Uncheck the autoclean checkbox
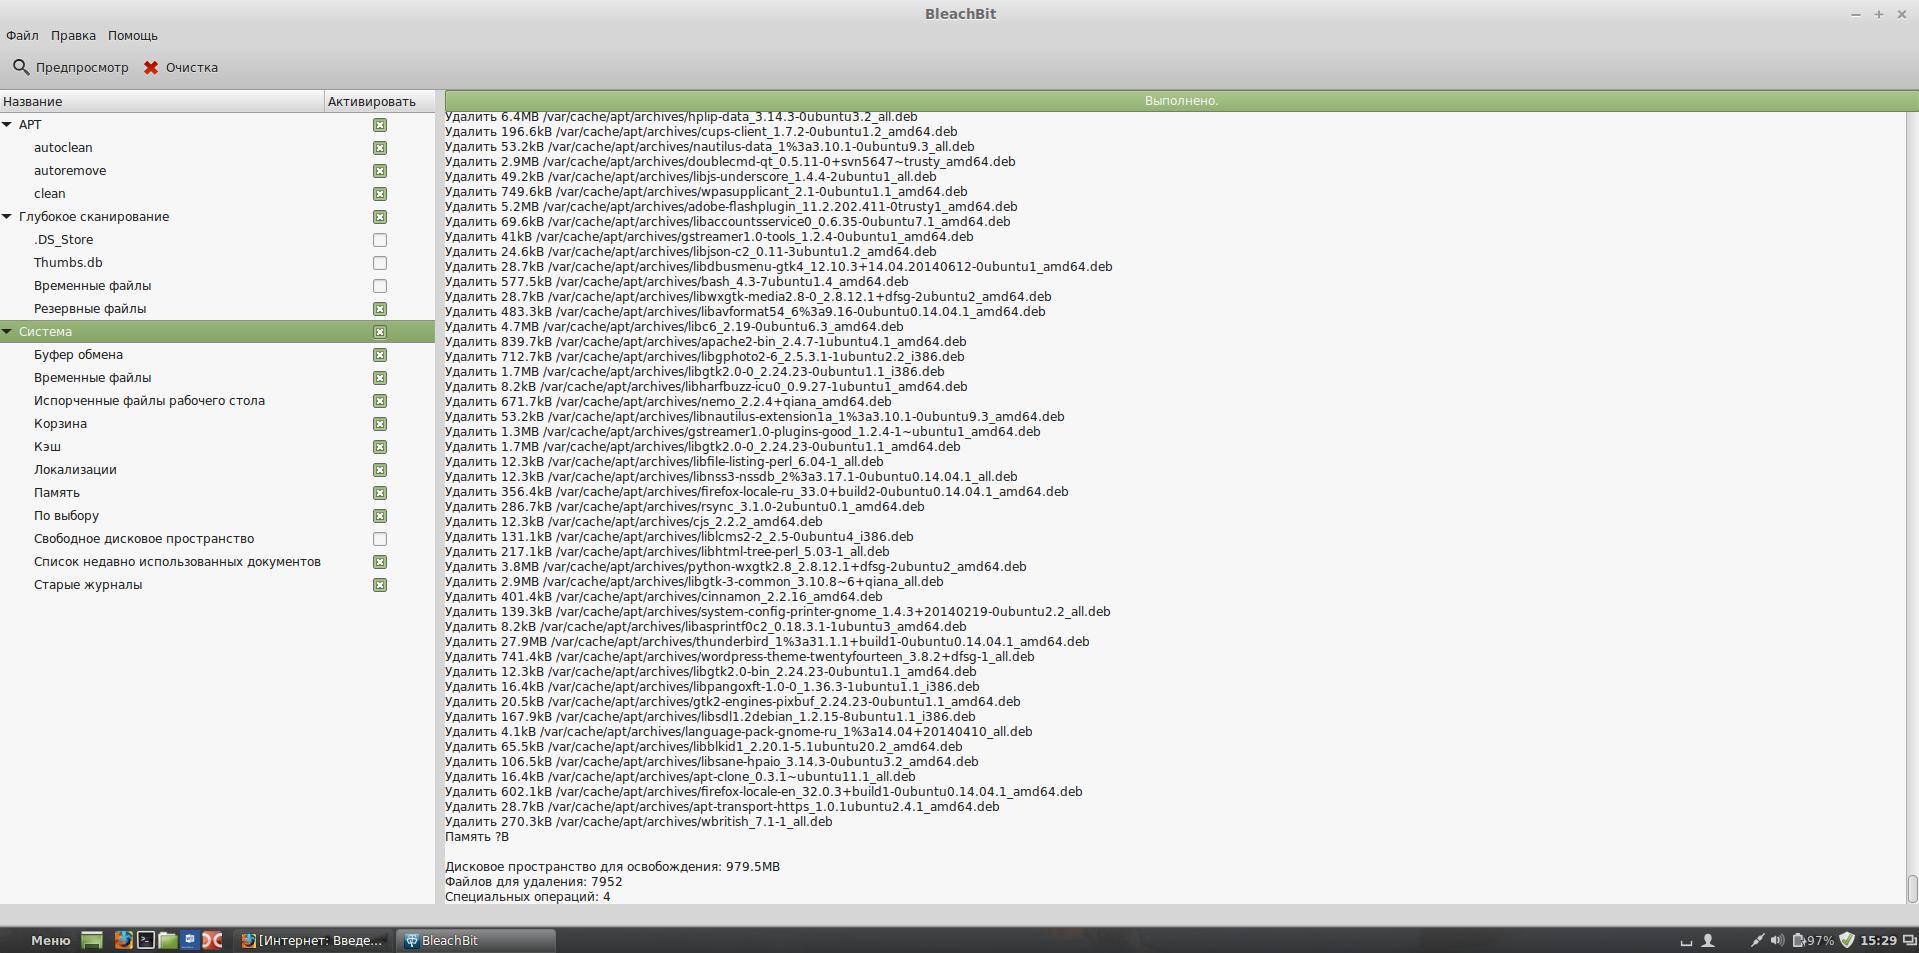The image size is (1919, 953). (380, 148)
